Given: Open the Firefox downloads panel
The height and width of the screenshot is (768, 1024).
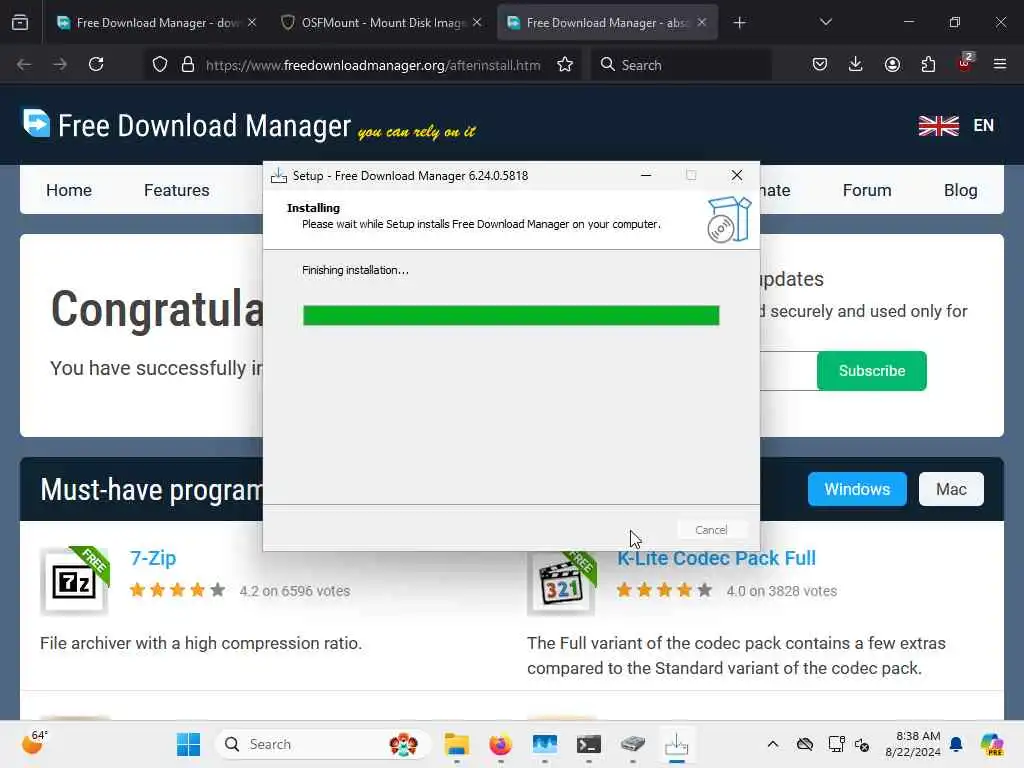Looking at the screenshot, I should click(856, 64).
